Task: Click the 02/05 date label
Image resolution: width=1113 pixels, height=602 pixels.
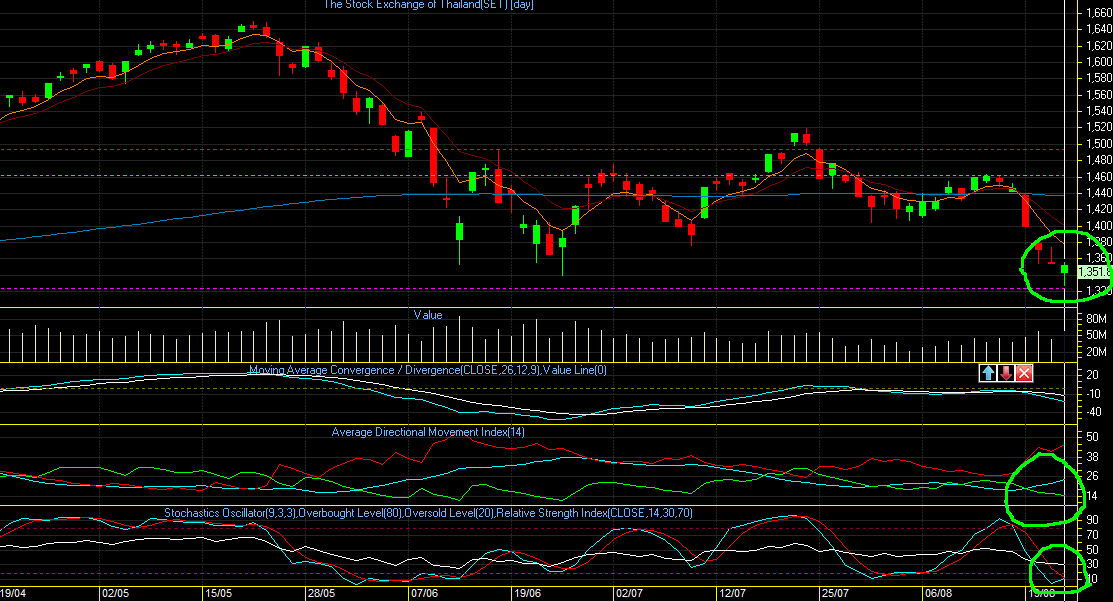Action: point(115,593)
